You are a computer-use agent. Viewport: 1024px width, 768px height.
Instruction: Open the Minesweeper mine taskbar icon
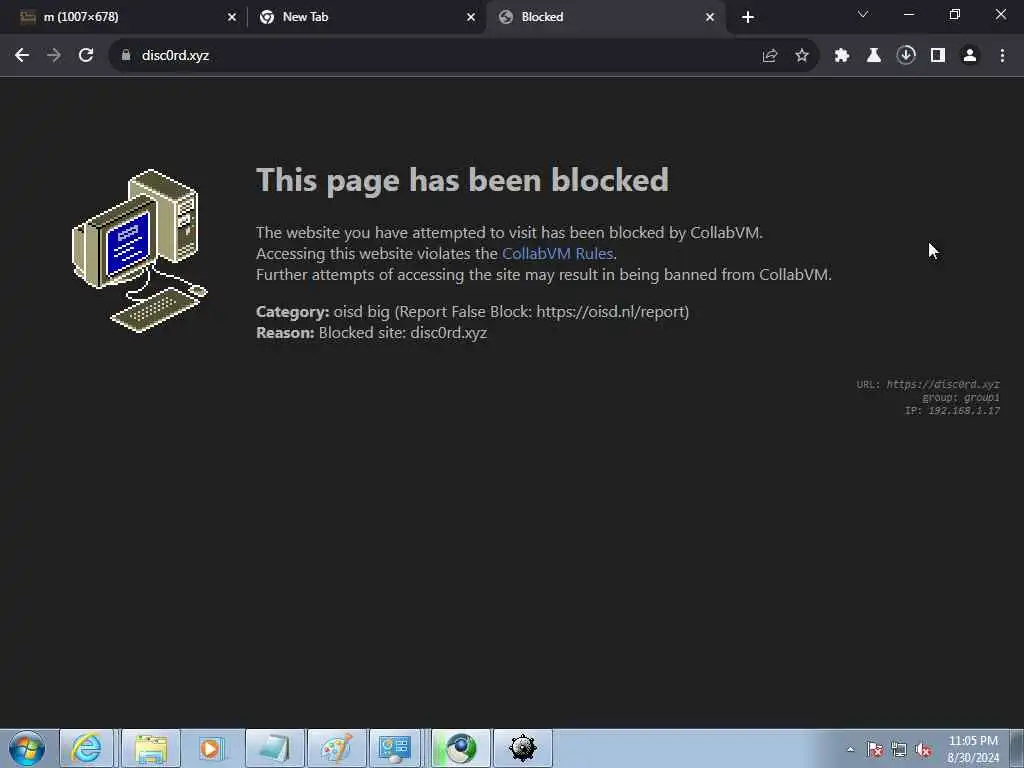pyautogui.click(x=522, y=748)
